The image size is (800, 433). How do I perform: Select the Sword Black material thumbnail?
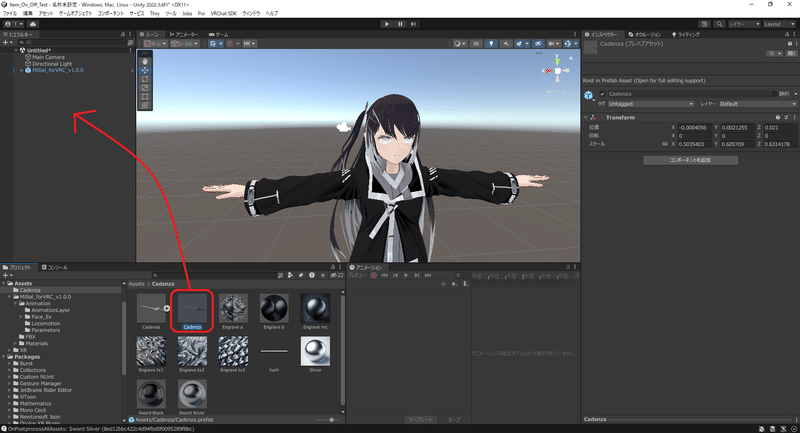click(x=151, y=393)
